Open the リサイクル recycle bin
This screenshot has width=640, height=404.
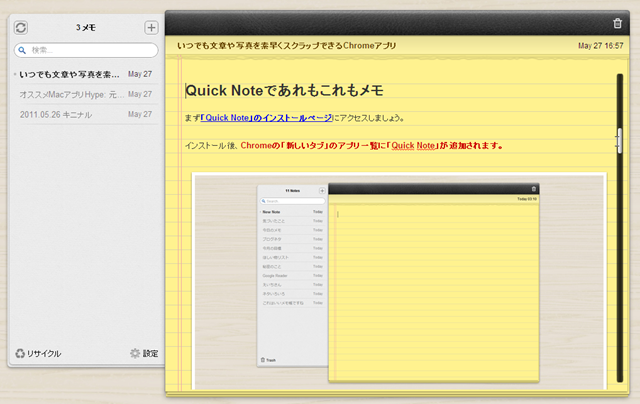38,353
